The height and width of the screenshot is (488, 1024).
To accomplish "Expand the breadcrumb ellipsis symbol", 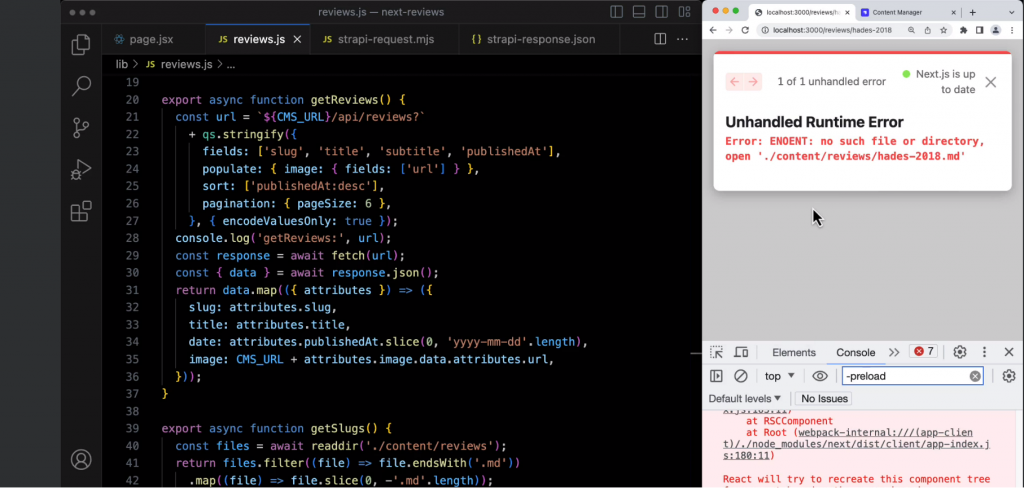I will (230, 64).
